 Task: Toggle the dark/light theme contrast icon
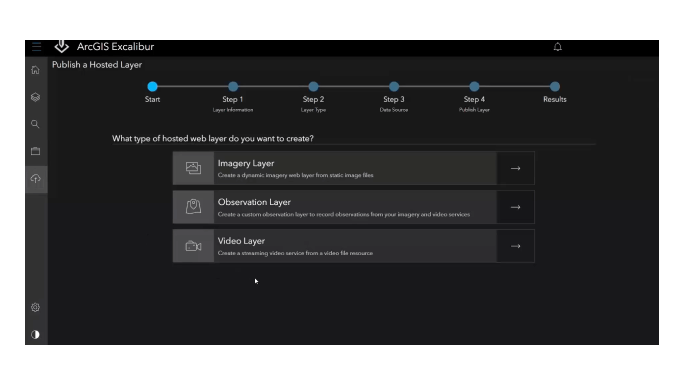pyautogui.click(x=35, y=334)
